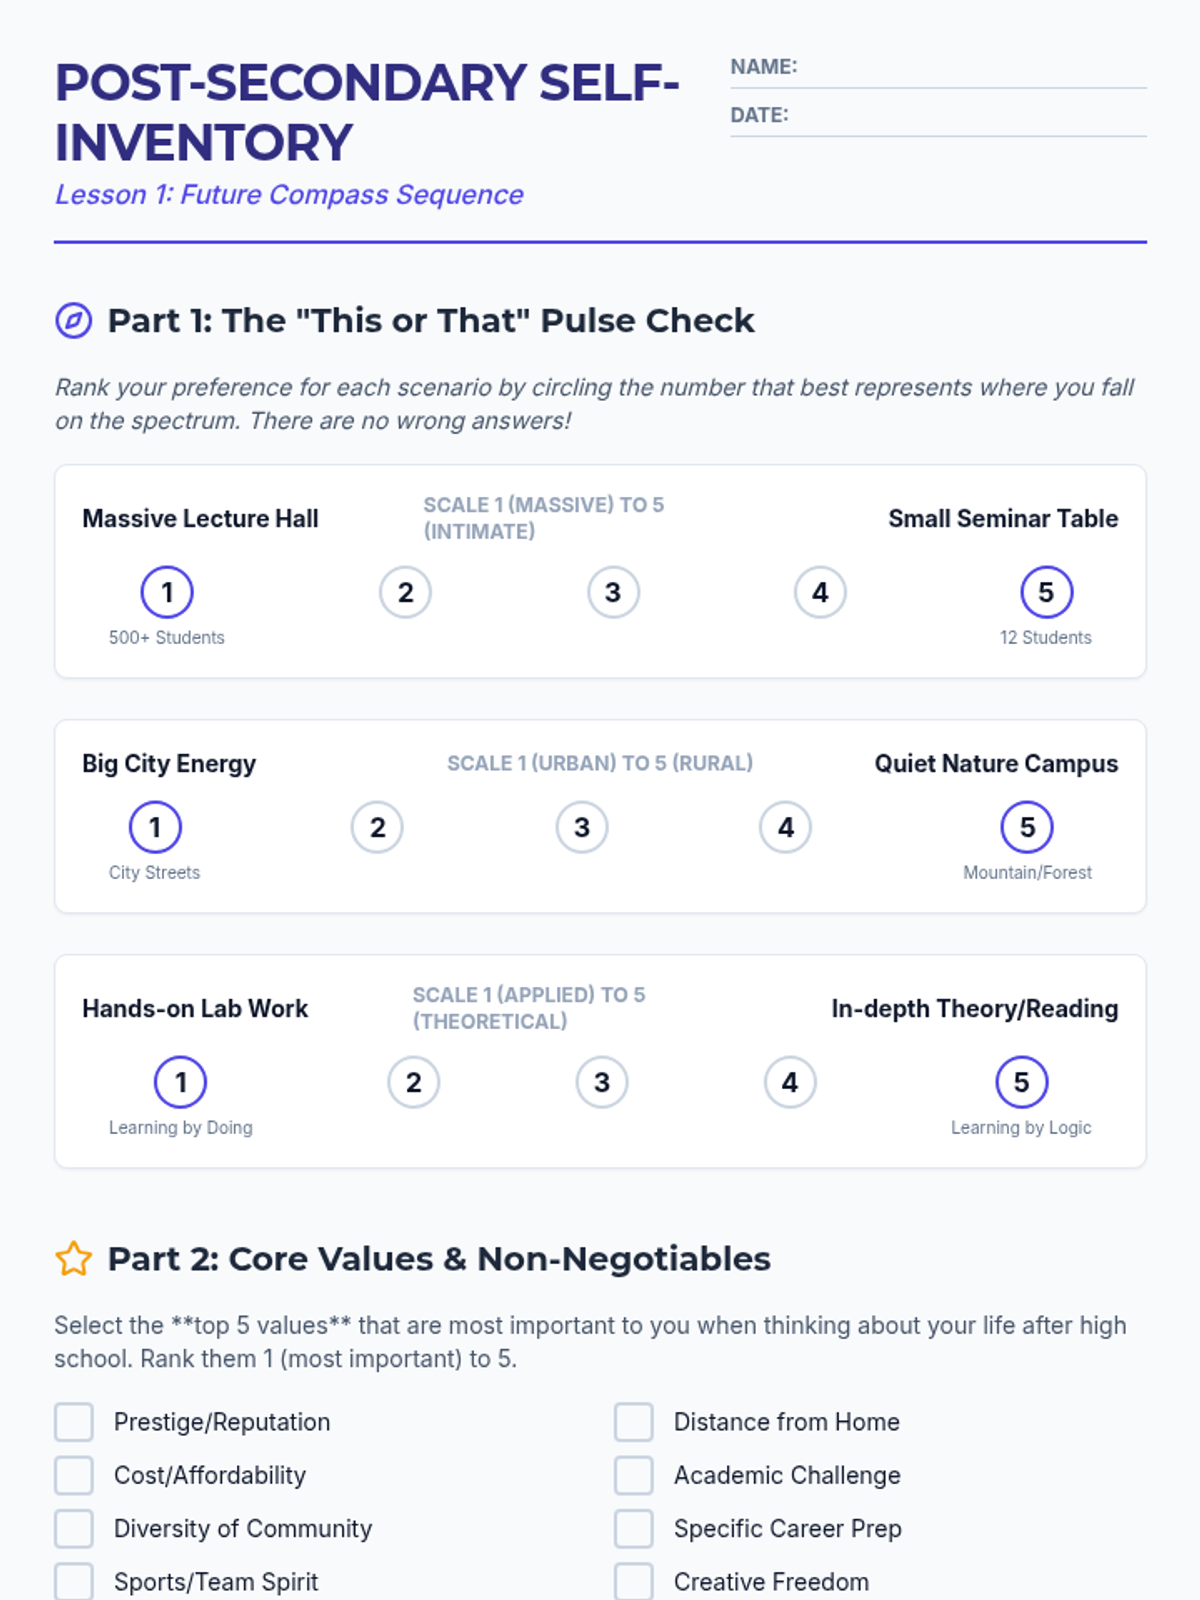
Task: Click the compass icon beside Part 1
Action: [73, 321]
